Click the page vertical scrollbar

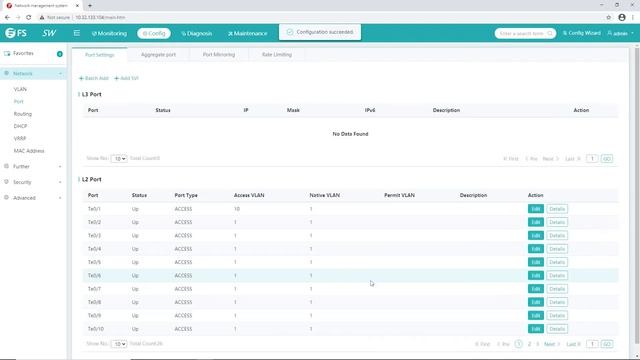637,196
